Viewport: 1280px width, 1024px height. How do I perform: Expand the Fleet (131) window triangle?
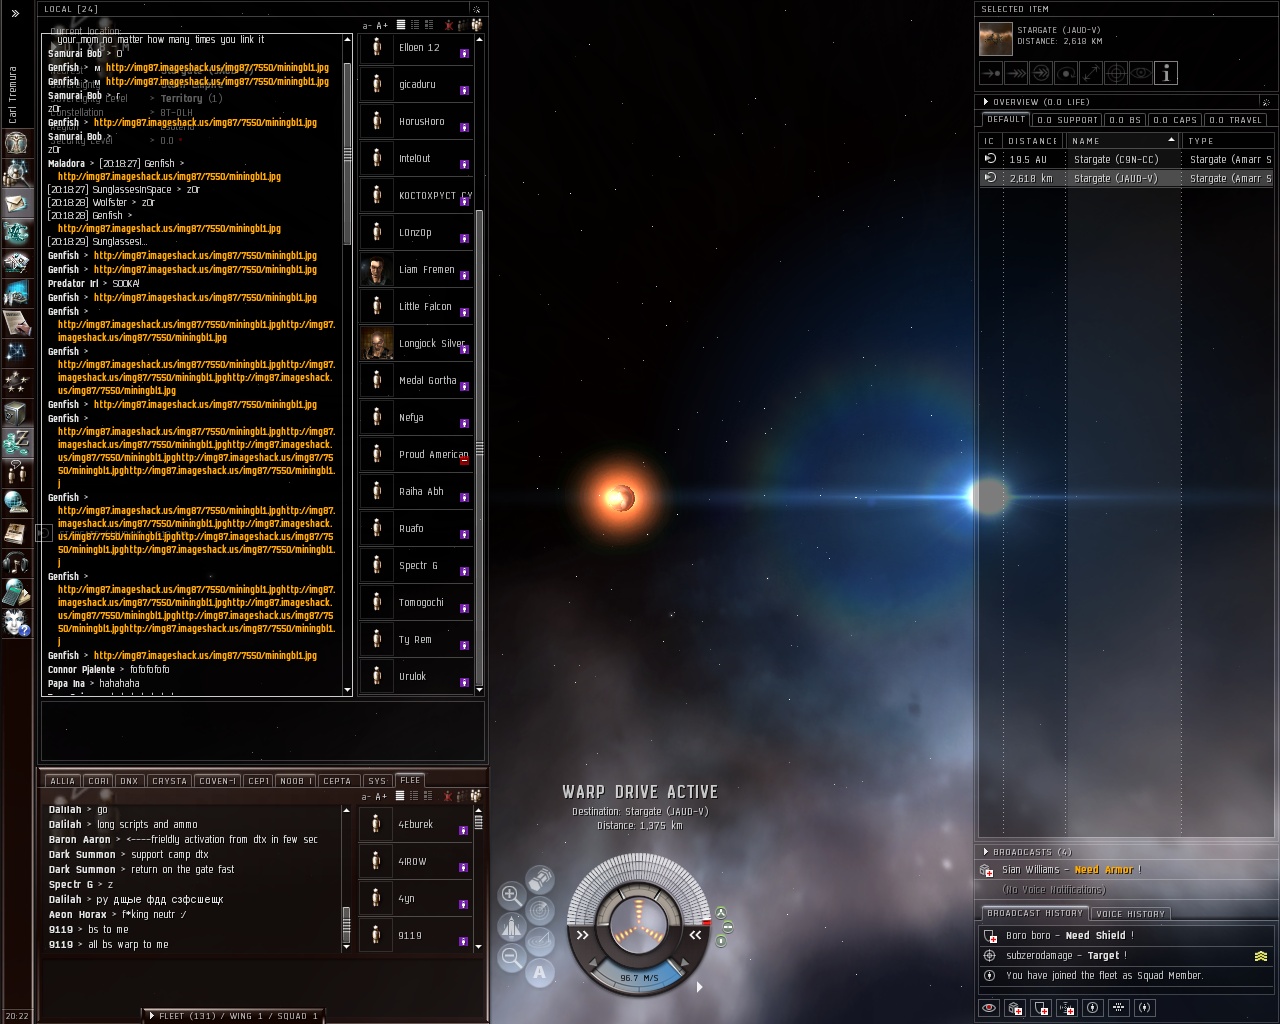[152, 1016]
